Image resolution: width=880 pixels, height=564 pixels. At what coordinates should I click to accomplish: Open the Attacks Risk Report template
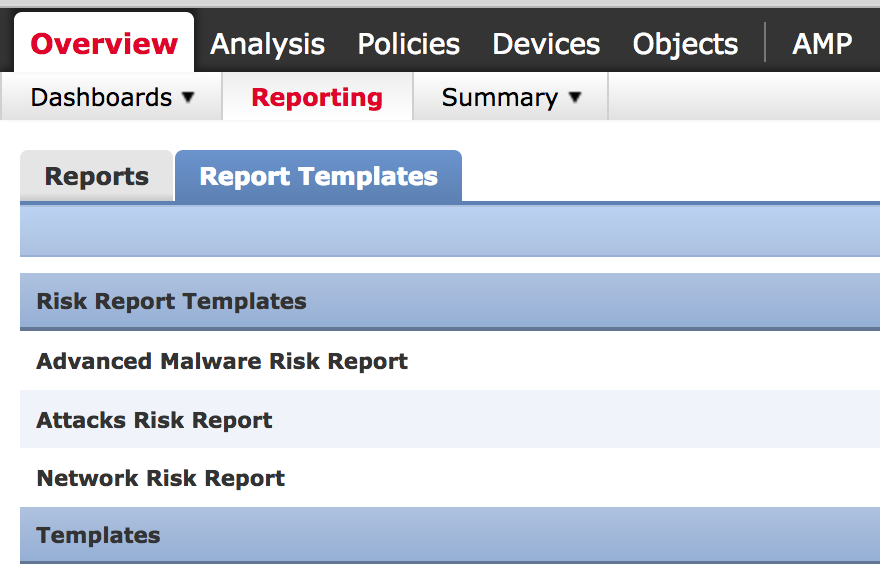point(154,420)
